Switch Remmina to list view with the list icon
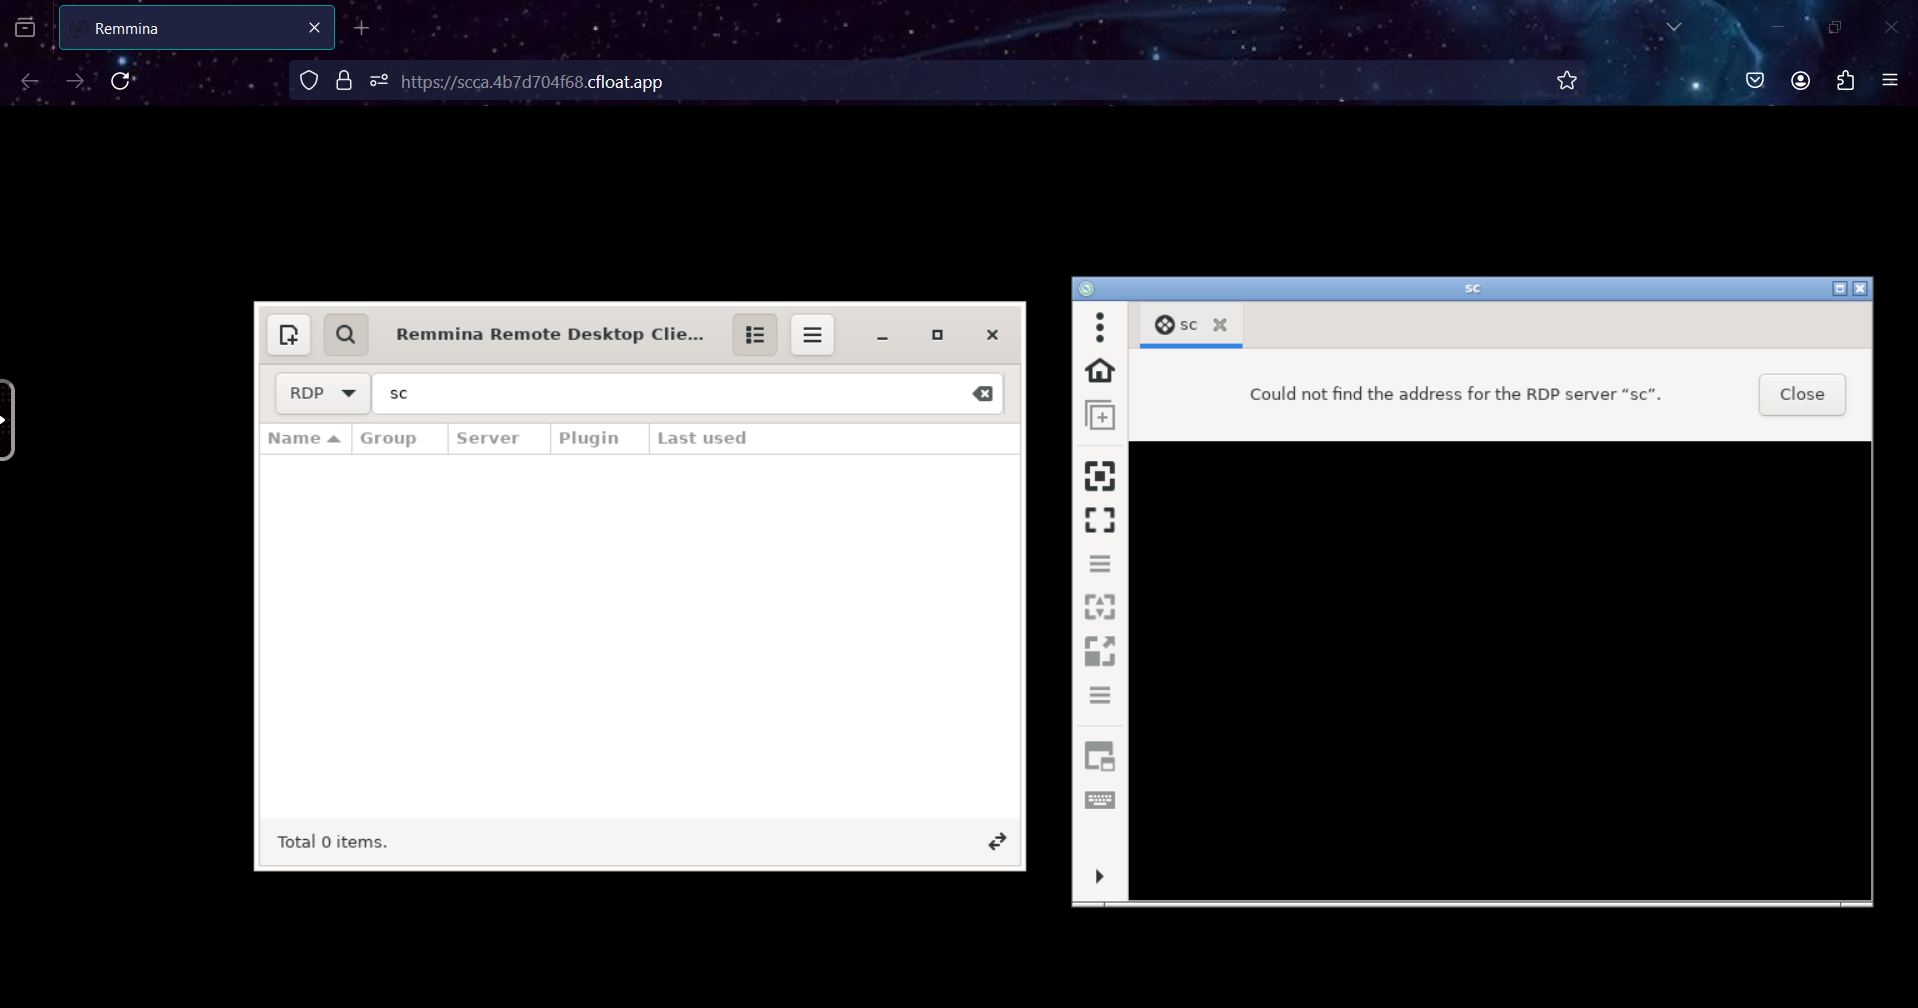This screenshot has height=1008, width=1918. [755, 335]
